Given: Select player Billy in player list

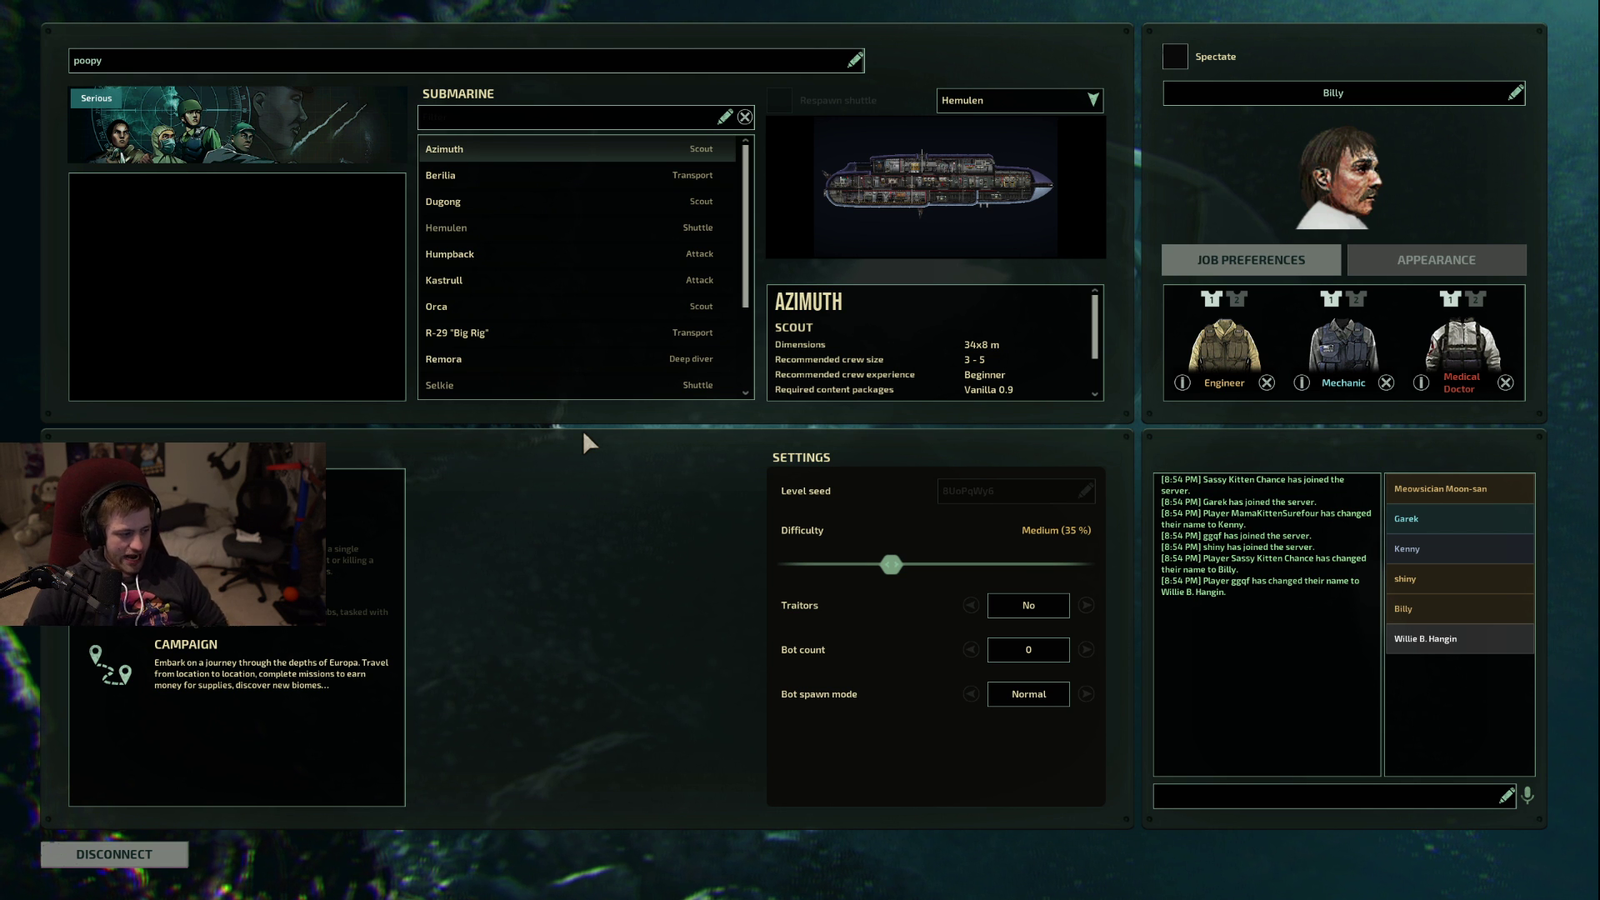Looking at the screenshot, I should coord(1459,609).
